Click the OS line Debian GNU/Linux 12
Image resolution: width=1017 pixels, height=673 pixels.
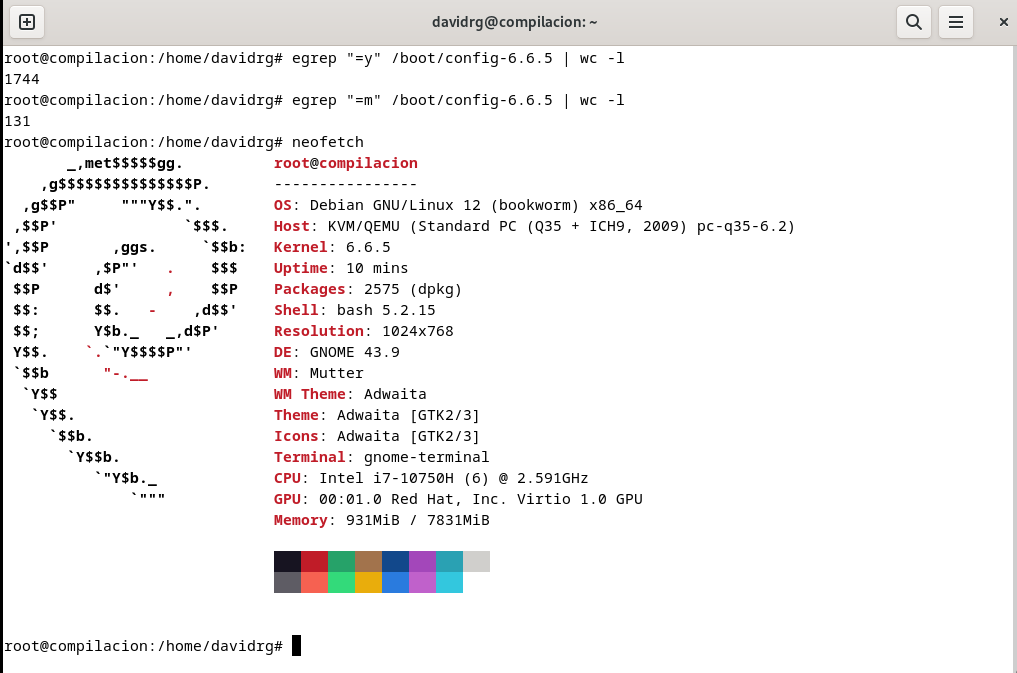click(x=458, y=205)
